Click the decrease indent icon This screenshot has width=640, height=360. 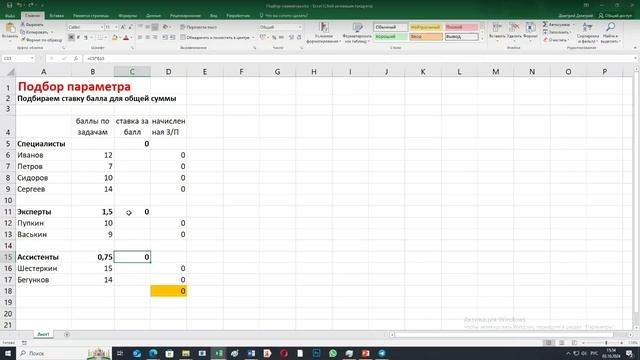click(165, 38)
